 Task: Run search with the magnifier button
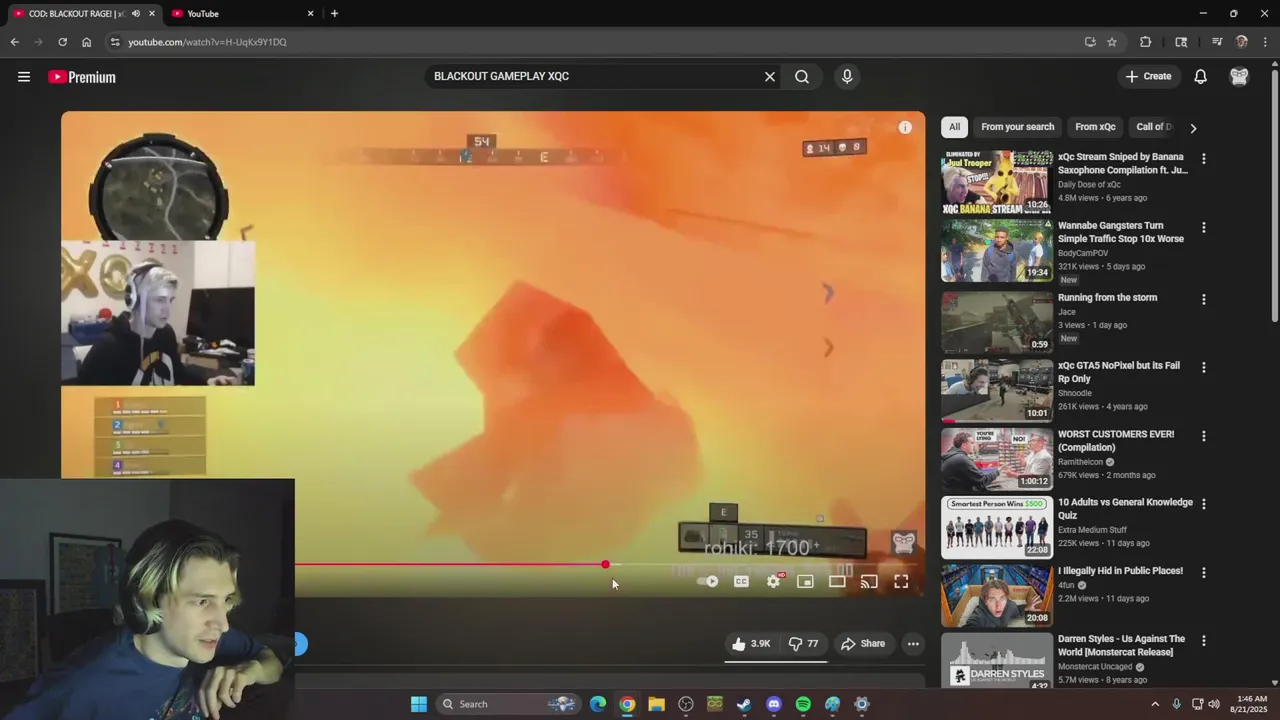click(x=802, y=76)
